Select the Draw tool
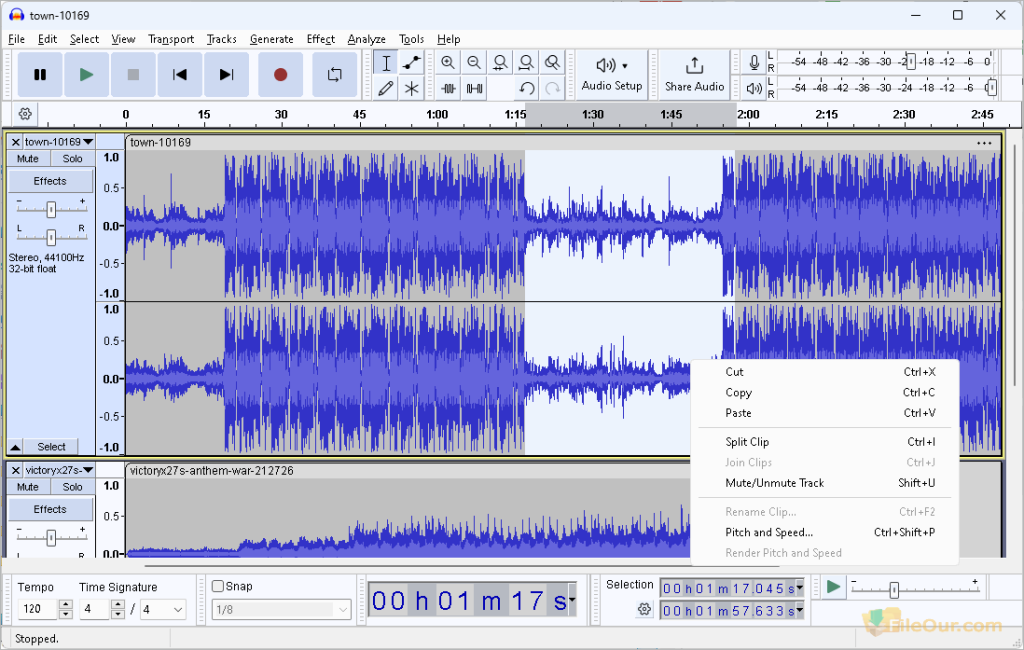The width and height of the screenshot is (1024, 650). (x=386, y=88)
